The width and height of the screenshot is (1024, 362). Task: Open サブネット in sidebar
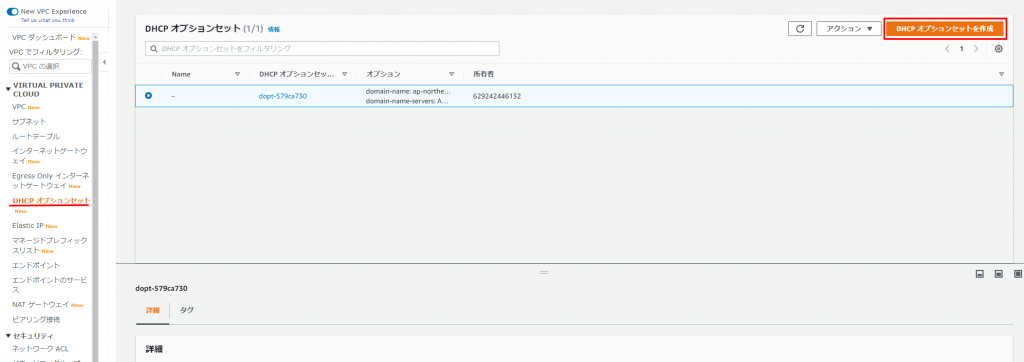pos(29,122)
